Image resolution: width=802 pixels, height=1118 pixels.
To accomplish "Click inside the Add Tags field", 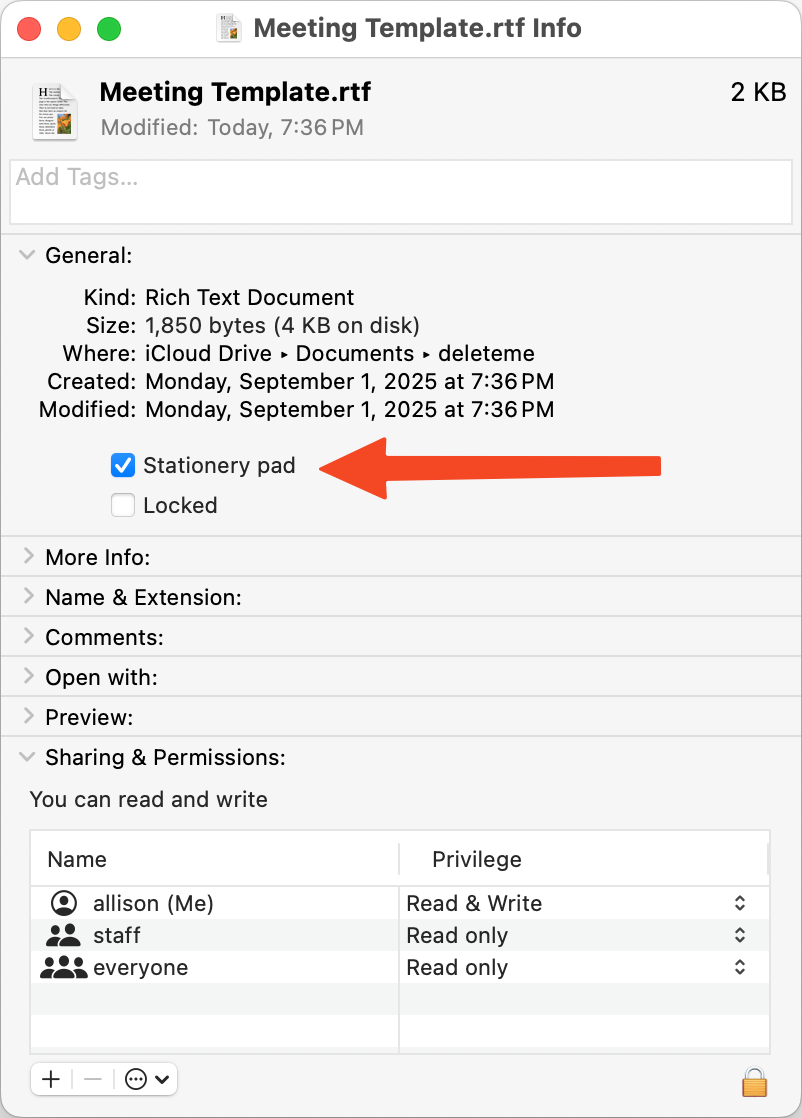I will 400,191.
